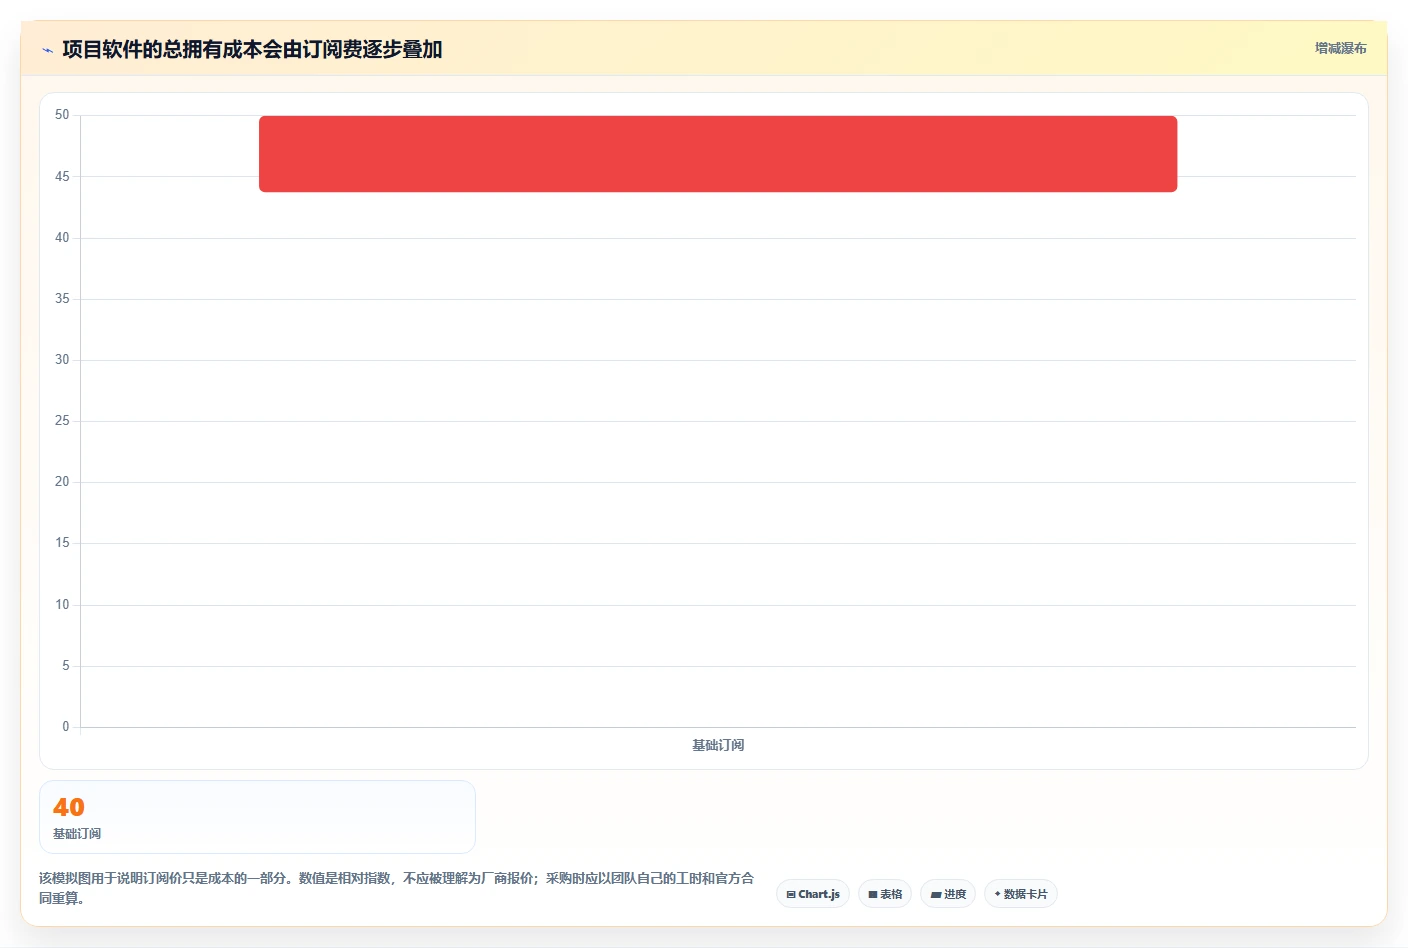
Task: Click the 基础订阅 x-axis label
Action: click(x=718, y=745)
